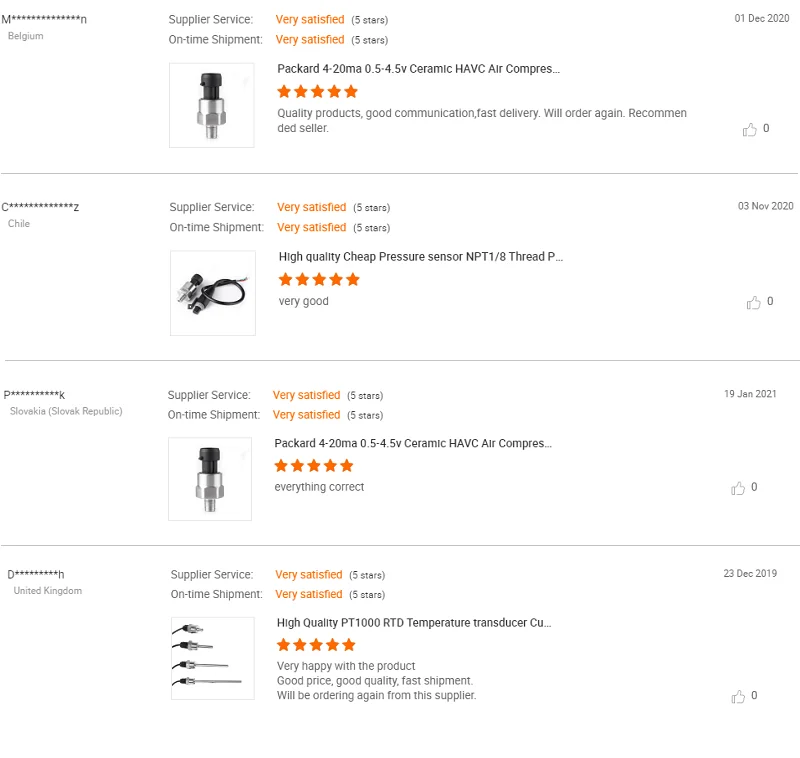Viewport: 800px width, 758px height.
Task: Open the first Packard 4-20ma Ceramic HAVC product link
Action: coord(418,69)
